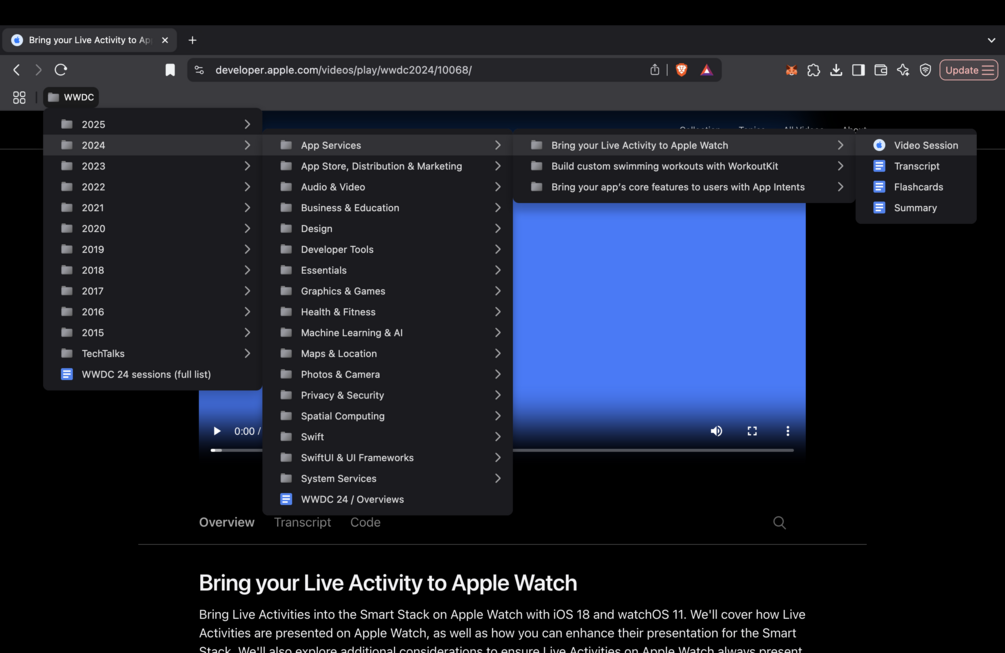
Task: Toggle the sidebar panel icon
Action: pyautogui.click(x=858, y=70)
